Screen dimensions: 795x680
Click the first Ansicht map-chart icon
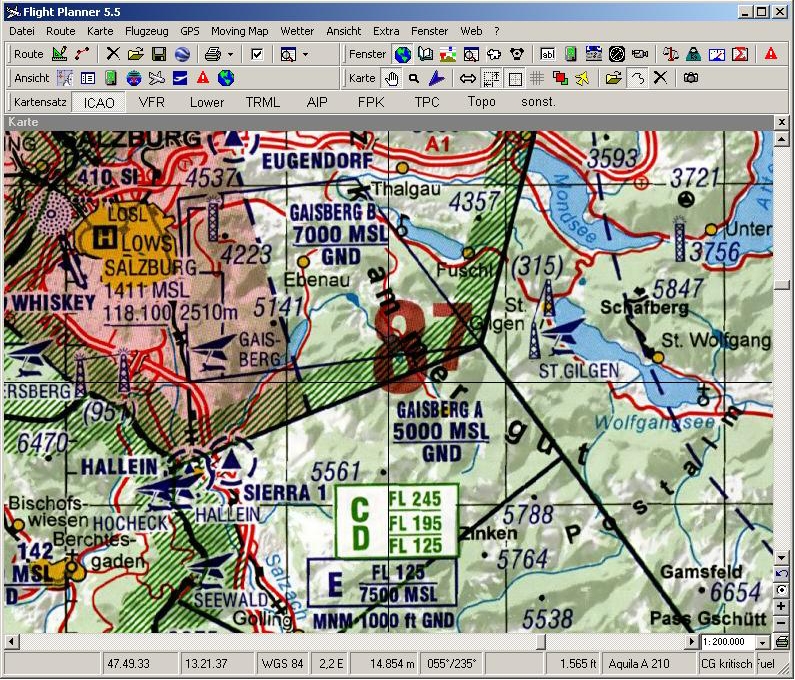point(65,78)
